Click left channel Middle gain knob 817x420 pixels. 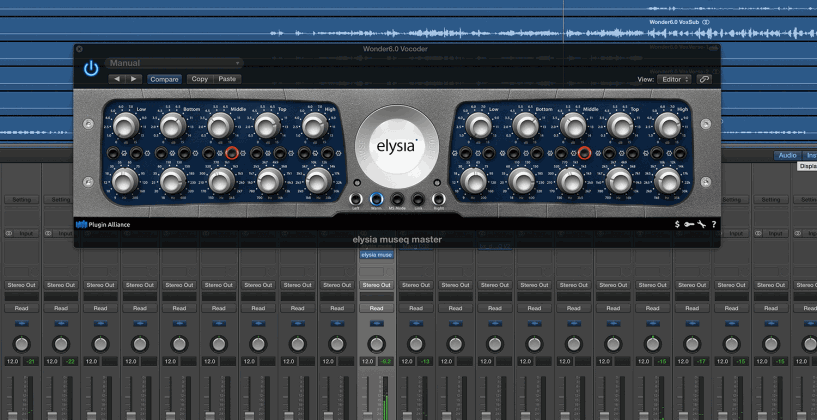point(220,126)
